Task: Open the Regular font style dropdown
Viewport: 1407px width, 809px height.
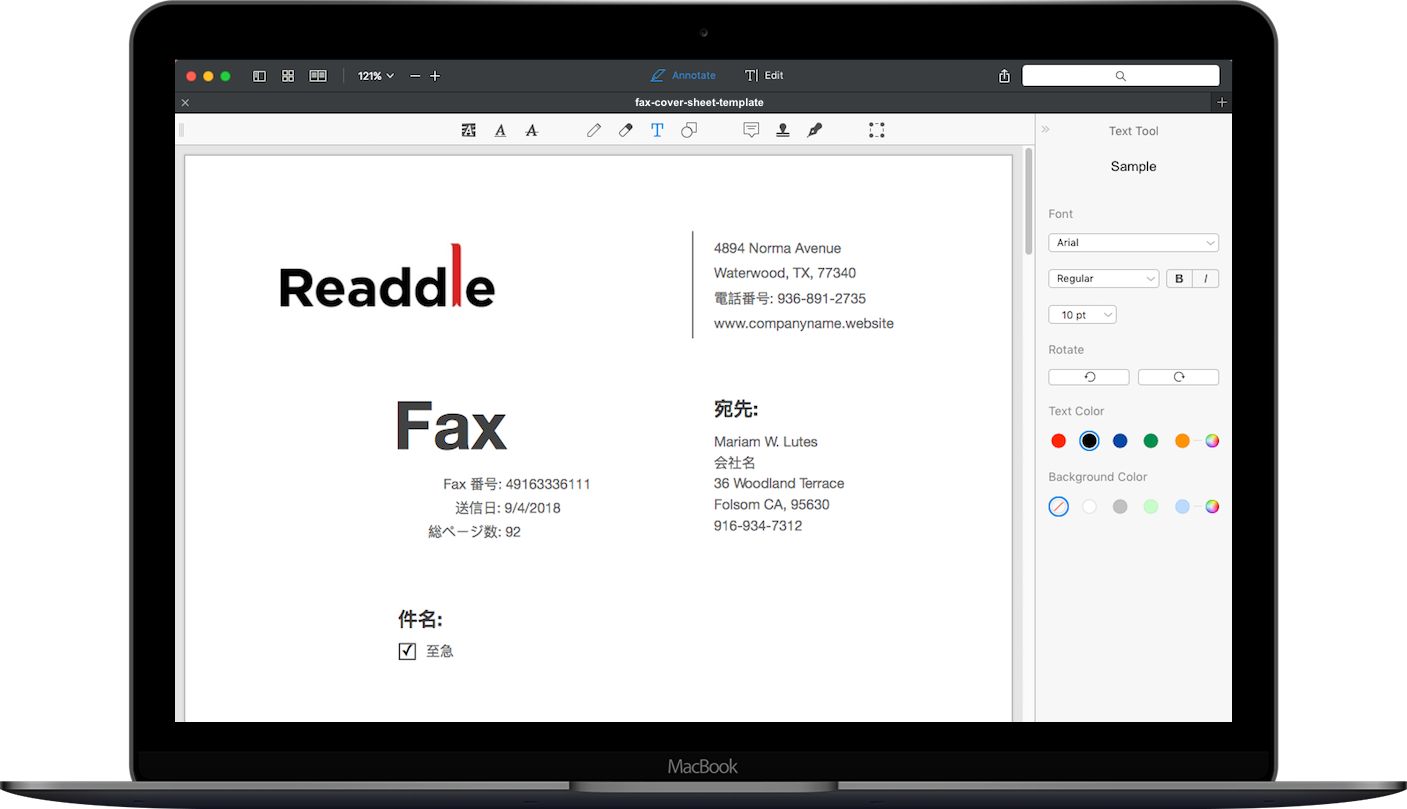Action: 1103,279
